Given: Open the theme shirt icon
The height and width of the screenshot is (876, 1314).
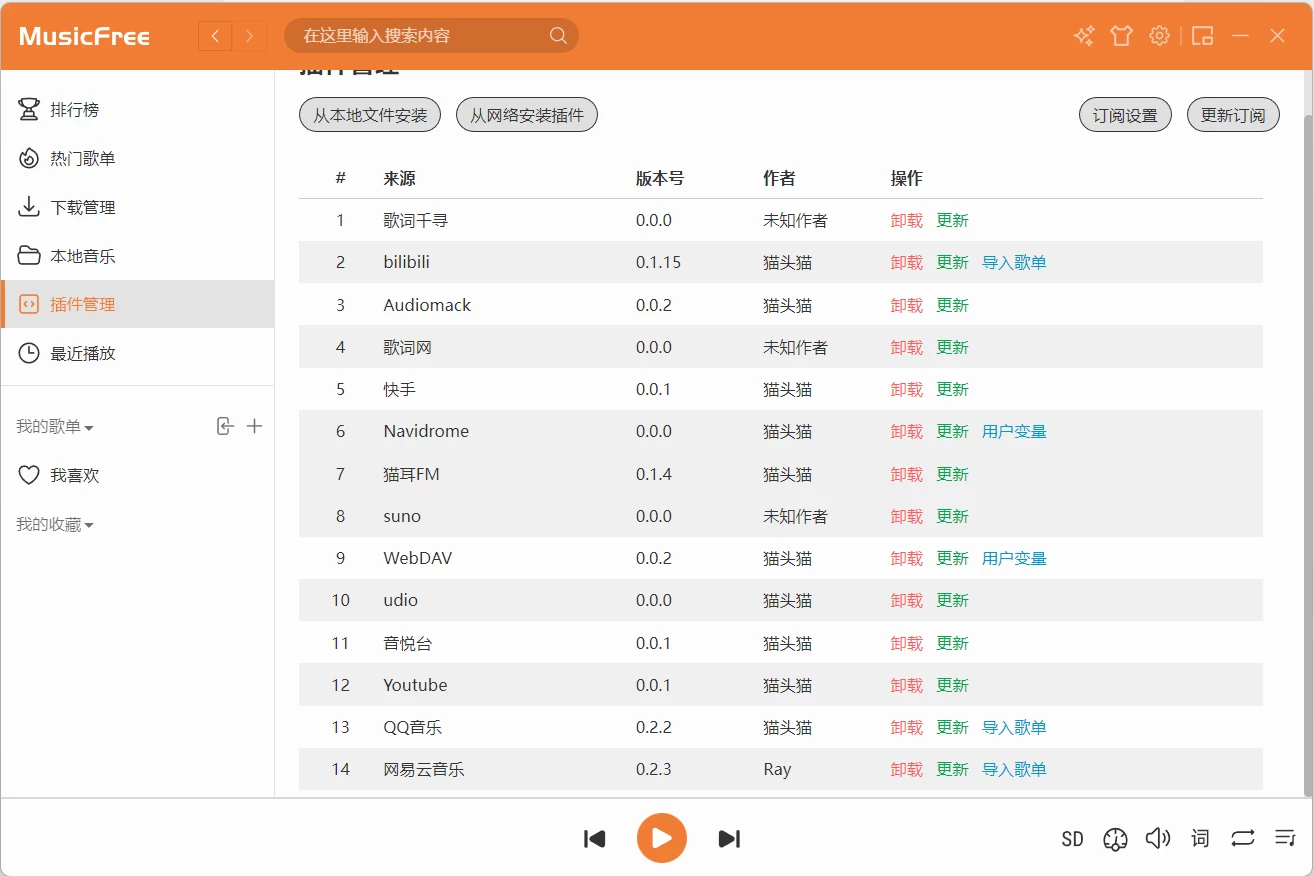Looking at the screenshot, I should point(1121,36).
